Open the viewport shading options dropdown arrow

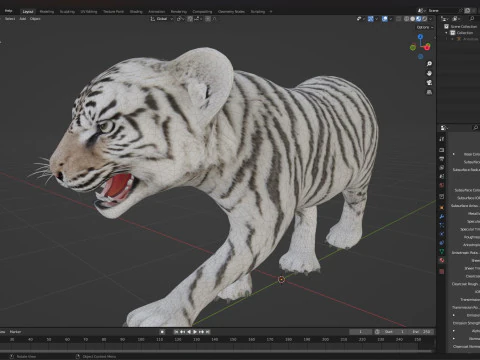click(431, 19)
